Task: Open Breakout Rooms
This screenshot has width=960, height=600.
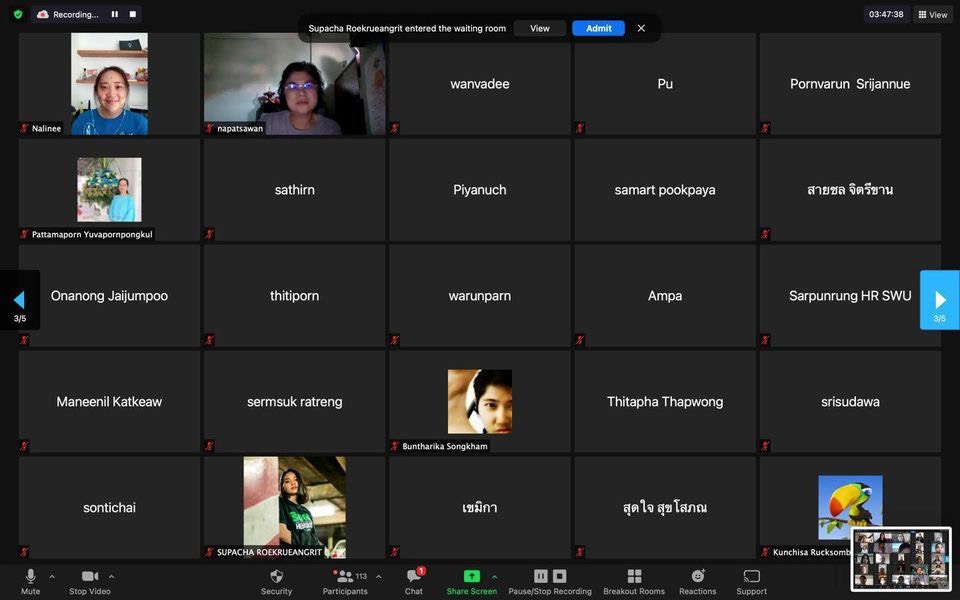Action: (633, 581)
